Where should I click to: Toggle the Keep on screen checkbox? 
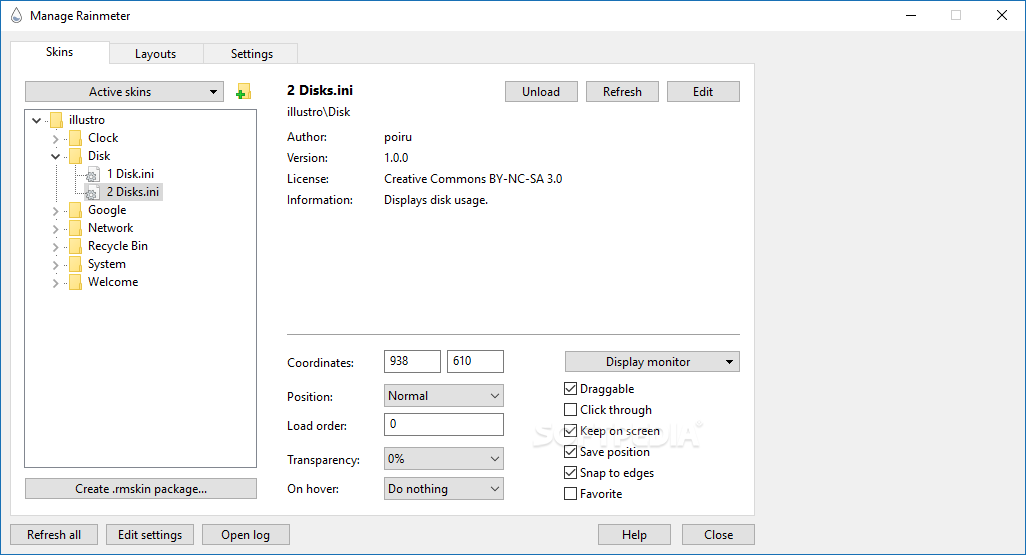point(570,431)
